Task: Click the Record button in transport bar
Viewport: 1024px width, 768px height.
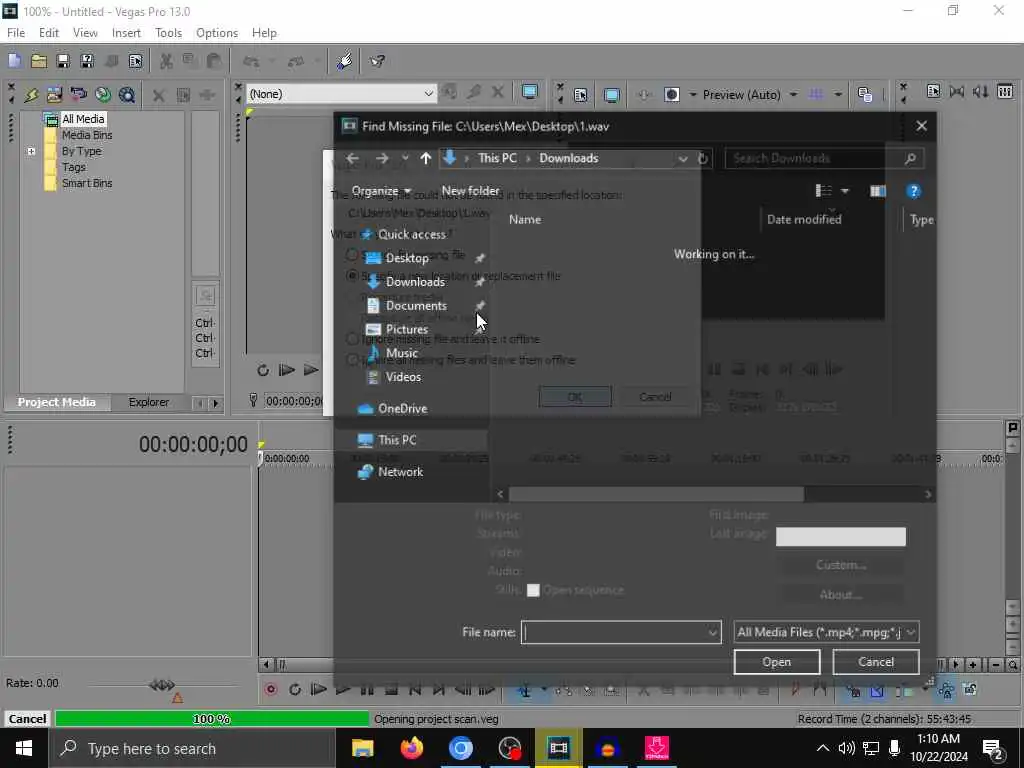Action: coord(270,690)
